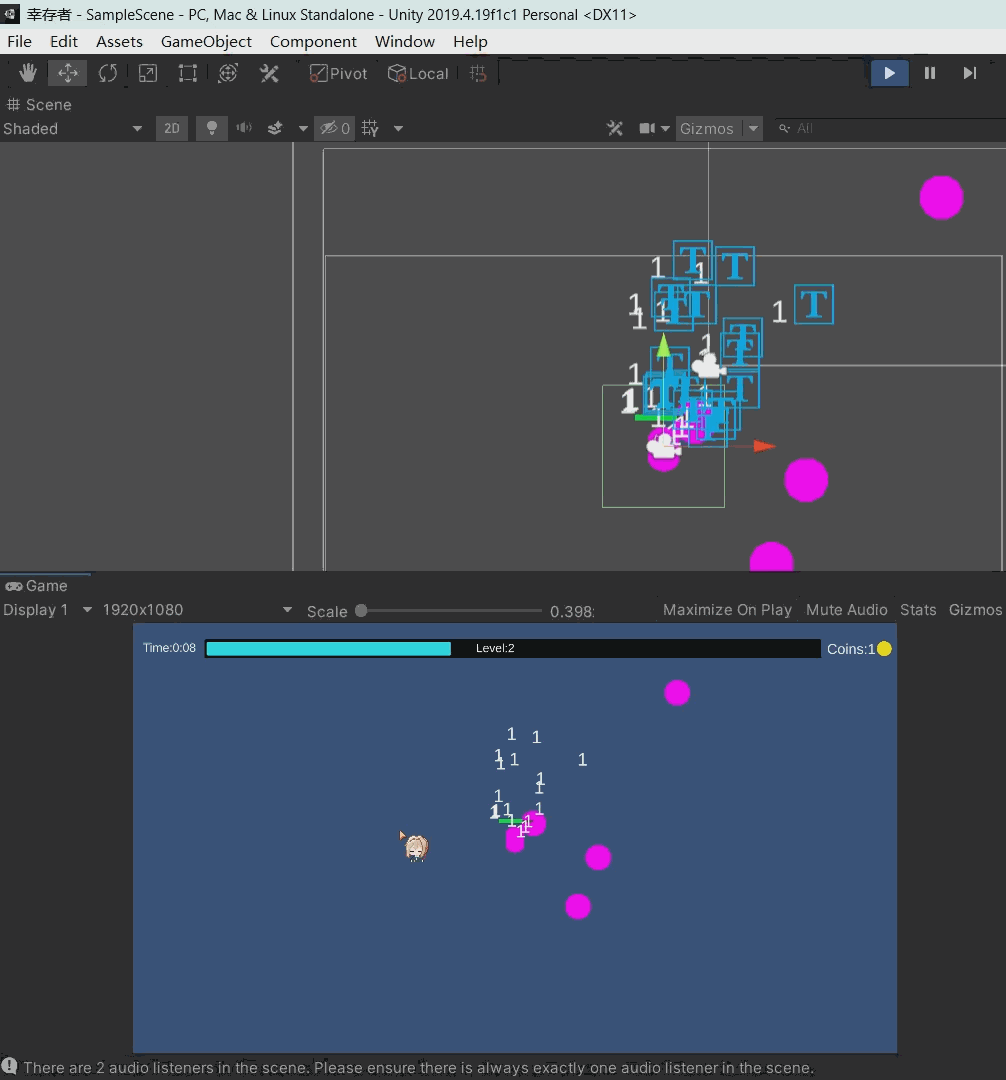Open the GameObject menu
Viewport: 1006px width, 1080px height.
(206, 41)
